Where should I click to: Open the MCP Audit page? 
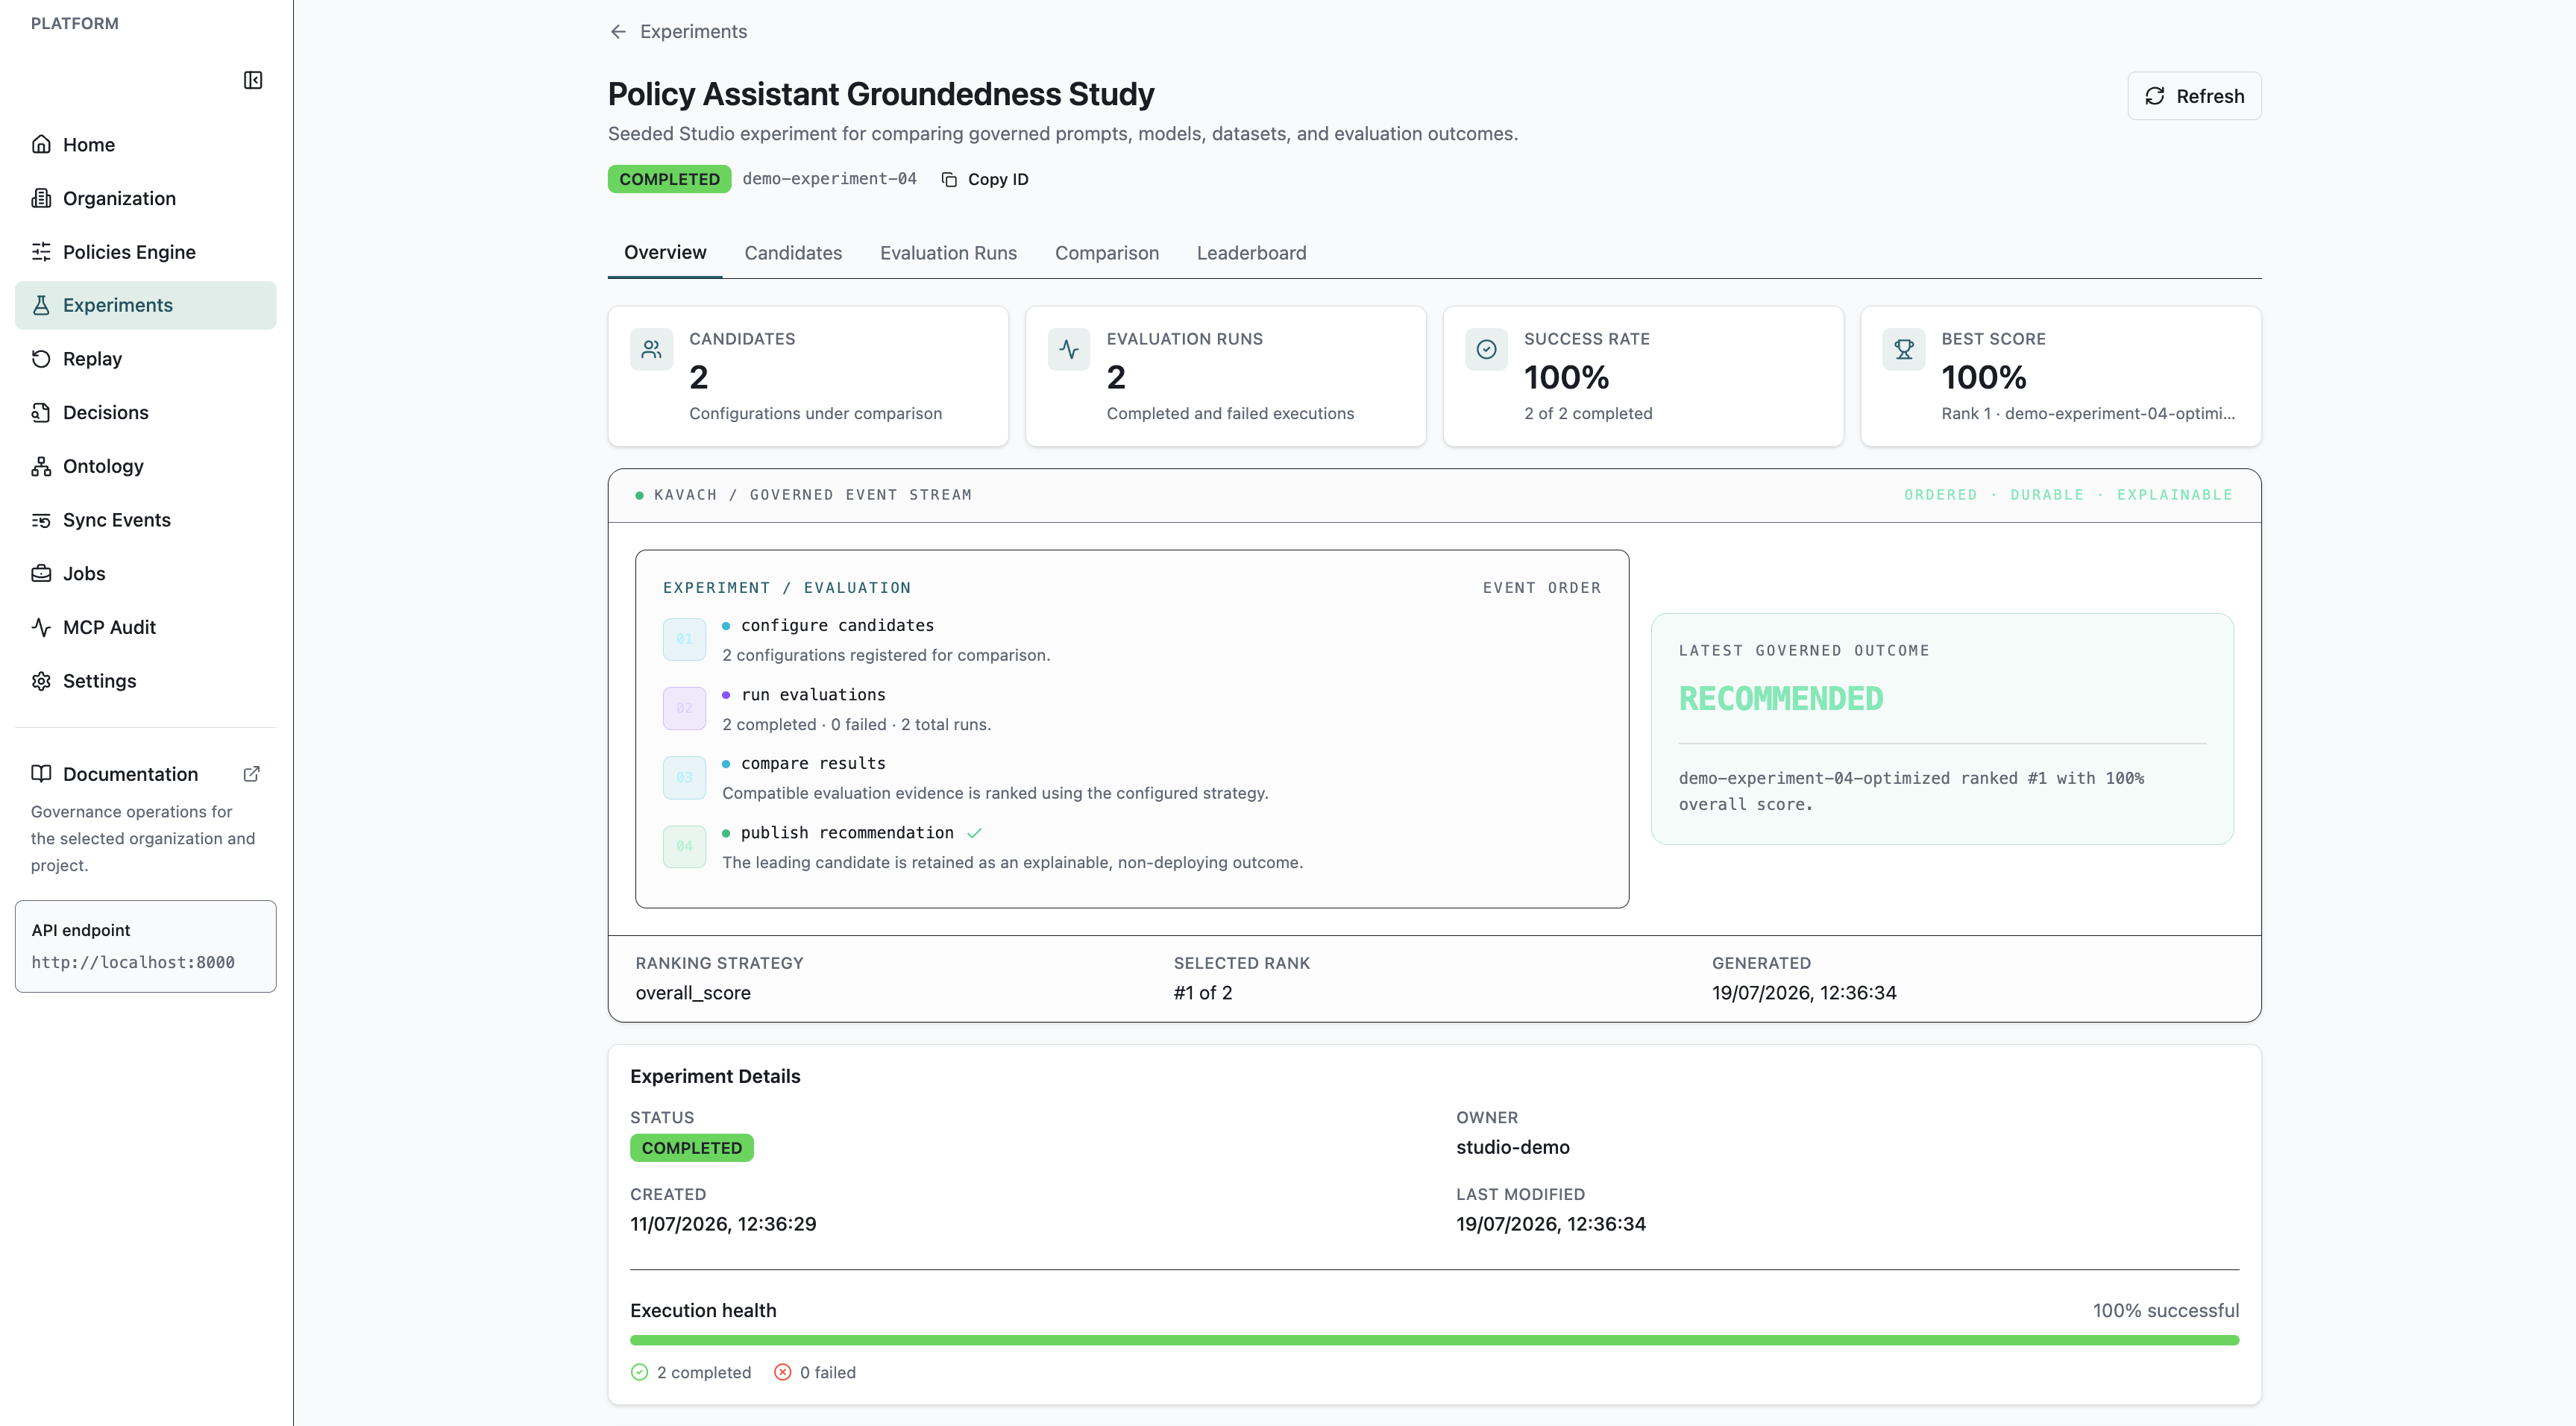point(146,627)
